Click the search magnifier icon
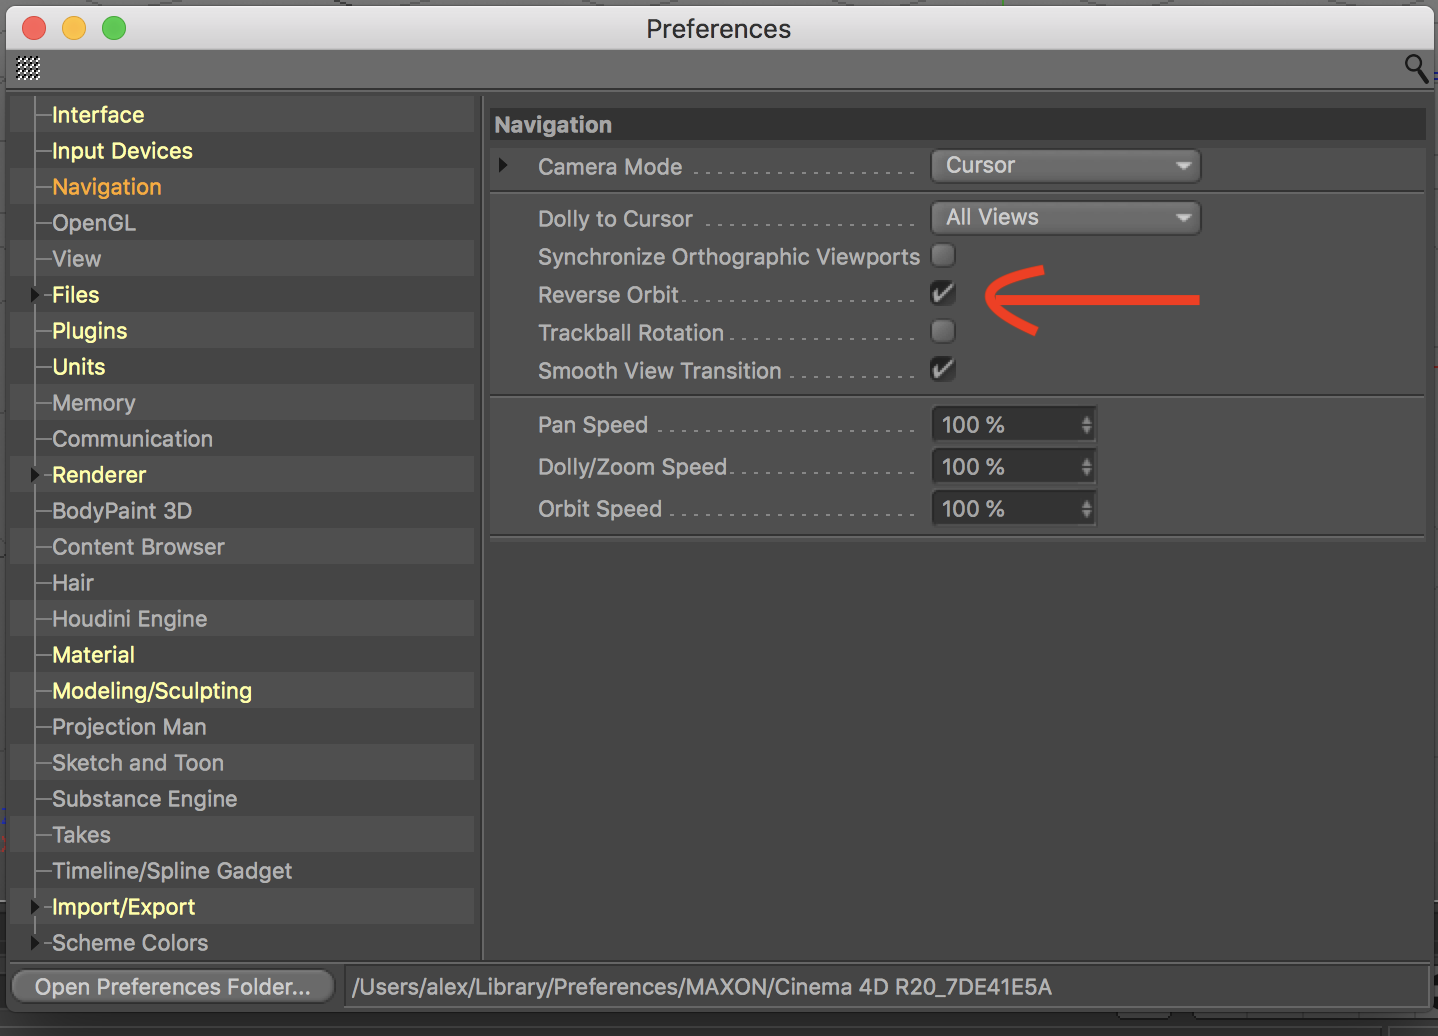Screen dimensions: 1438x1036 [1415, 68]
